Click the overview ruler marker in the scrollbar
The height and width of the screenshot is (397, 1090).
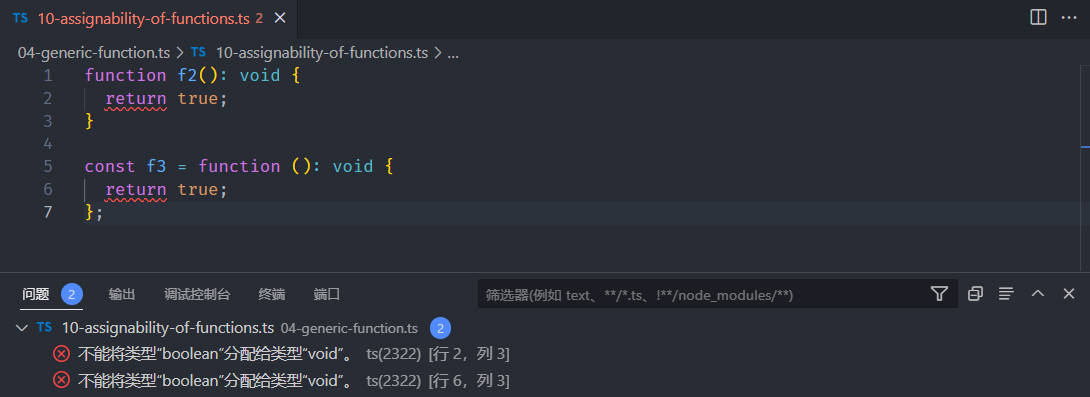pos(1085,147)
